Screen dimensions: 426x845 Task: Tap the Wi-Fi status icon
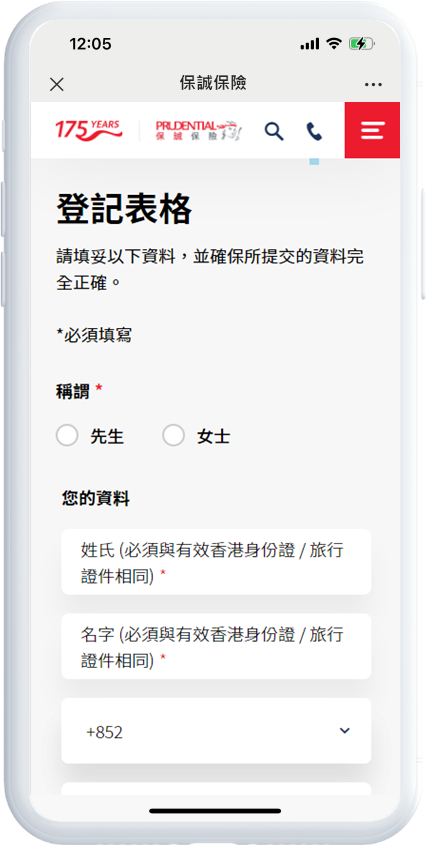click(x=334, y=44)
